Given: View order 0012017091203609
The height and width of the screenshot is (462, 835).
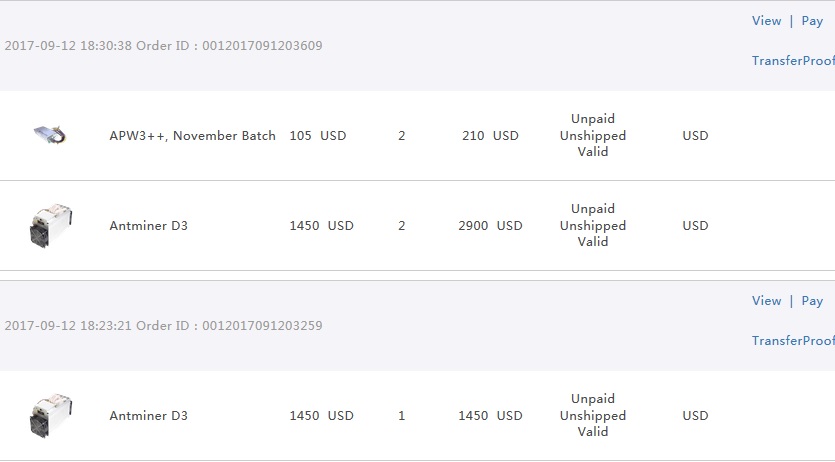Looking at the screenshot, I should click(x=766, y=21).
